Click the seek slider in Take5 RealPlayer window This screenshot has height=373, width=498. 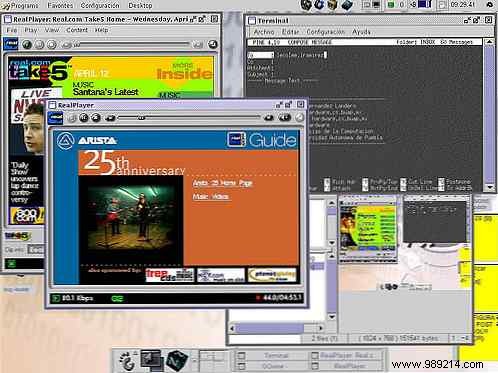(x=132, y=44)
